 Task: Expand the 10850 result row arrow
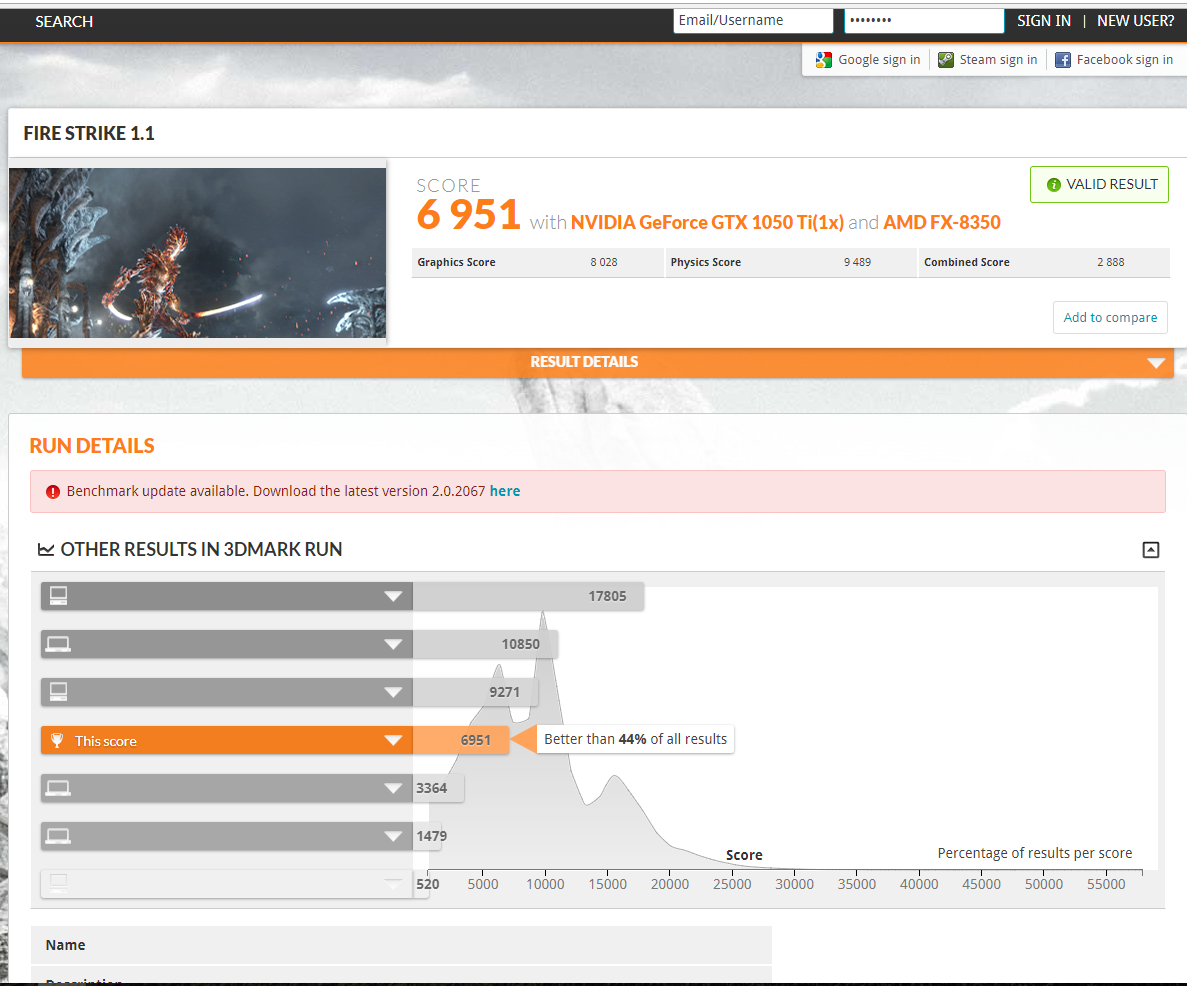393,644
